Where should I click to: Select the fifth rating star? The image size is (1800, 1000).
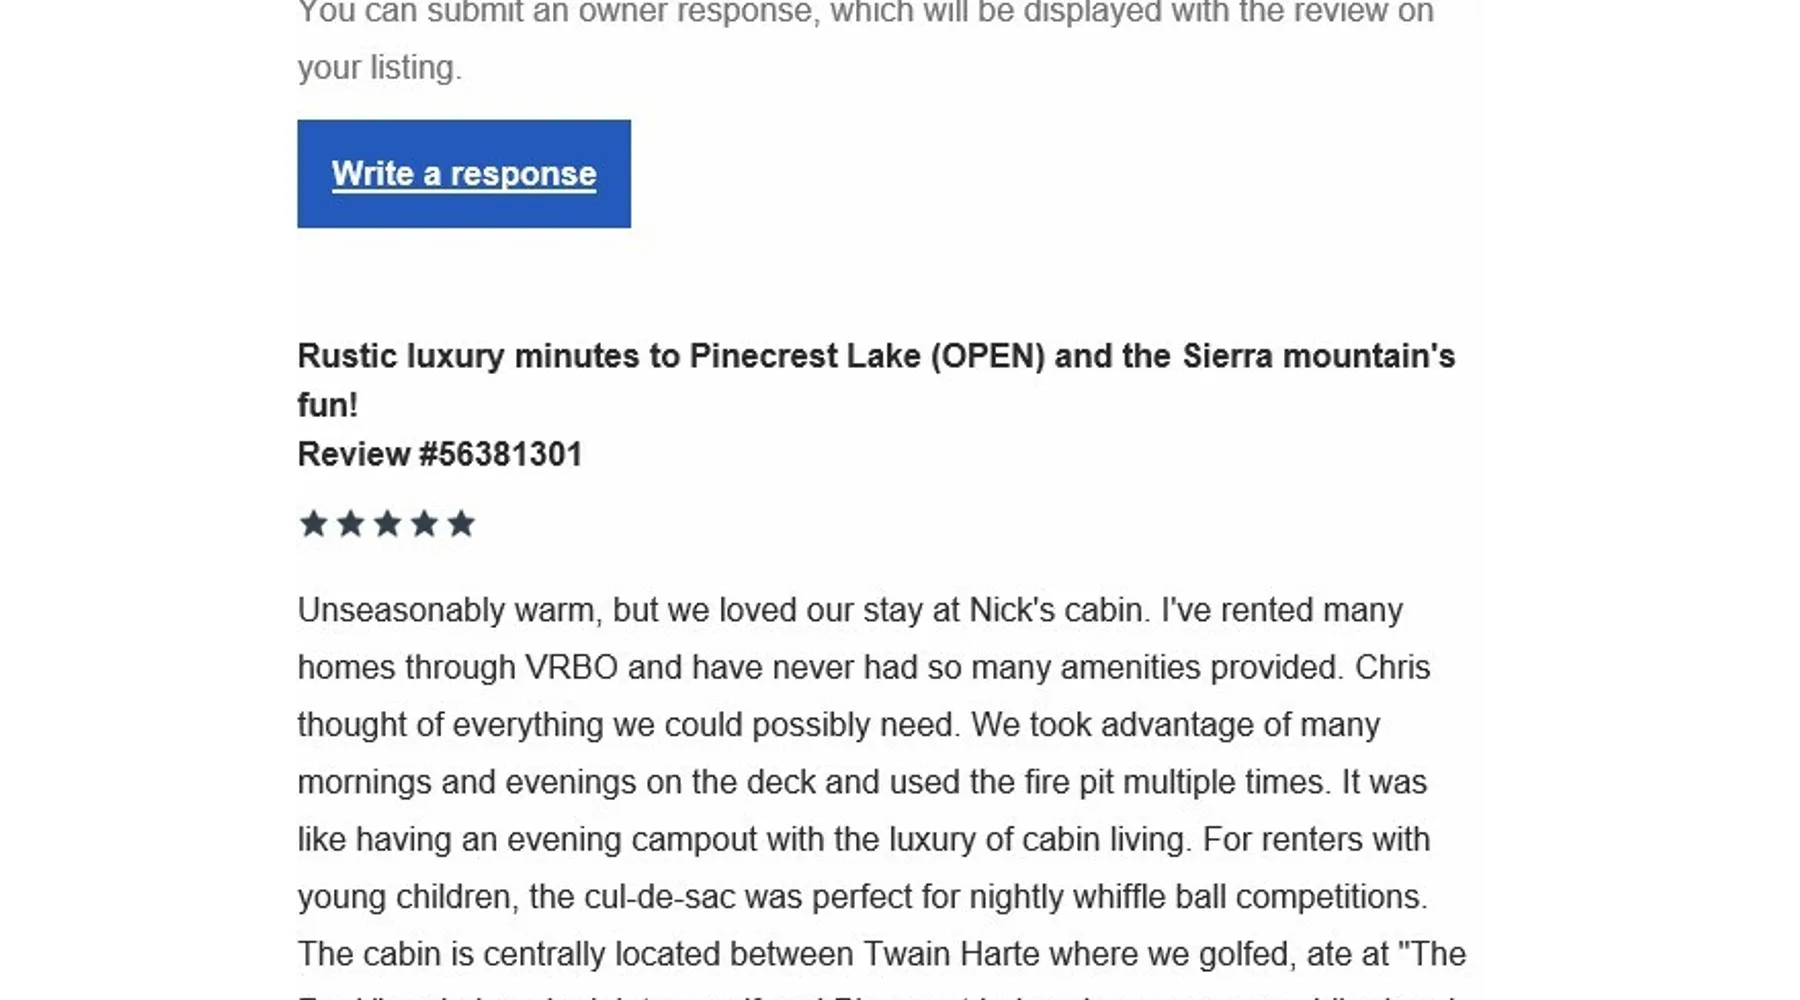click(x=461, y=523)
